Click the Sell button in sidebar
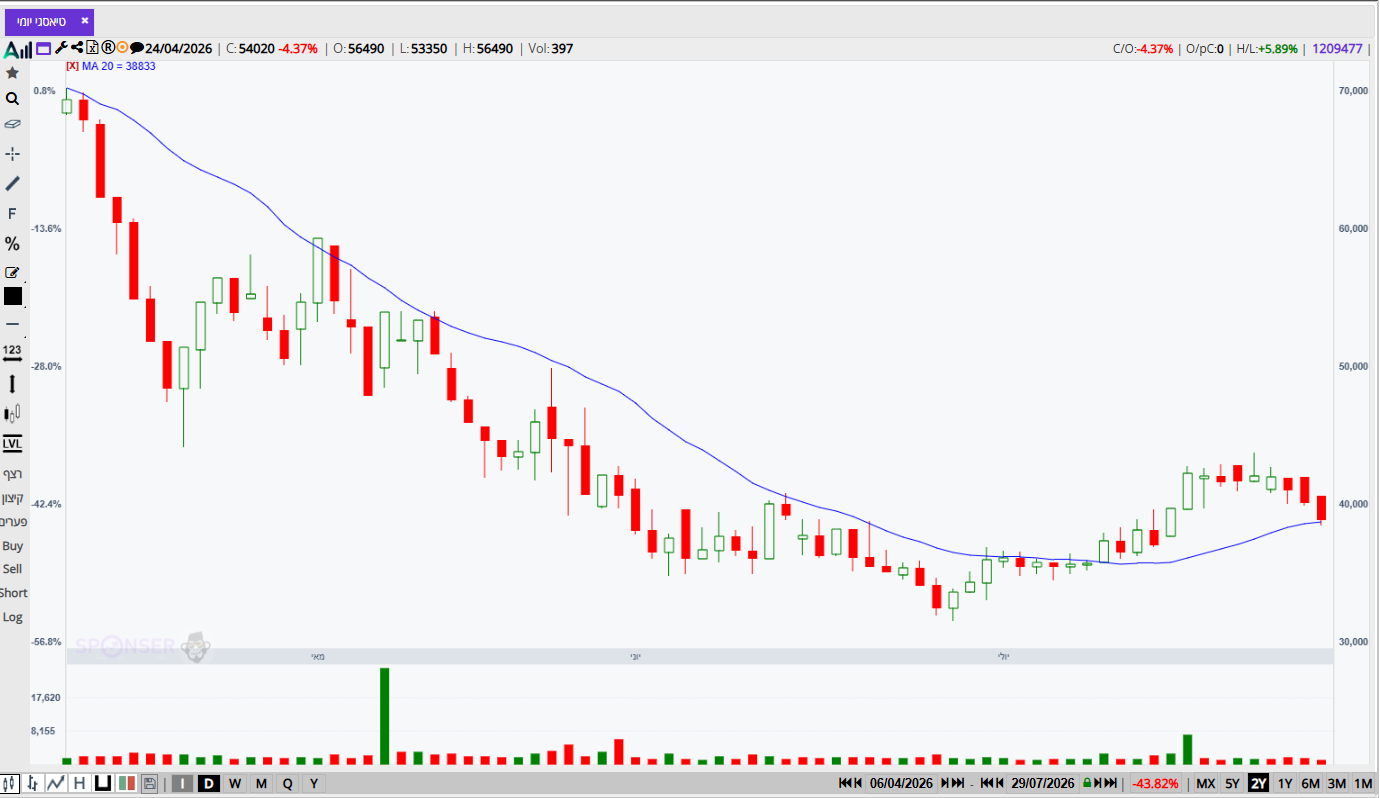This screenshot has height=798, width=1380. (12, 569)
